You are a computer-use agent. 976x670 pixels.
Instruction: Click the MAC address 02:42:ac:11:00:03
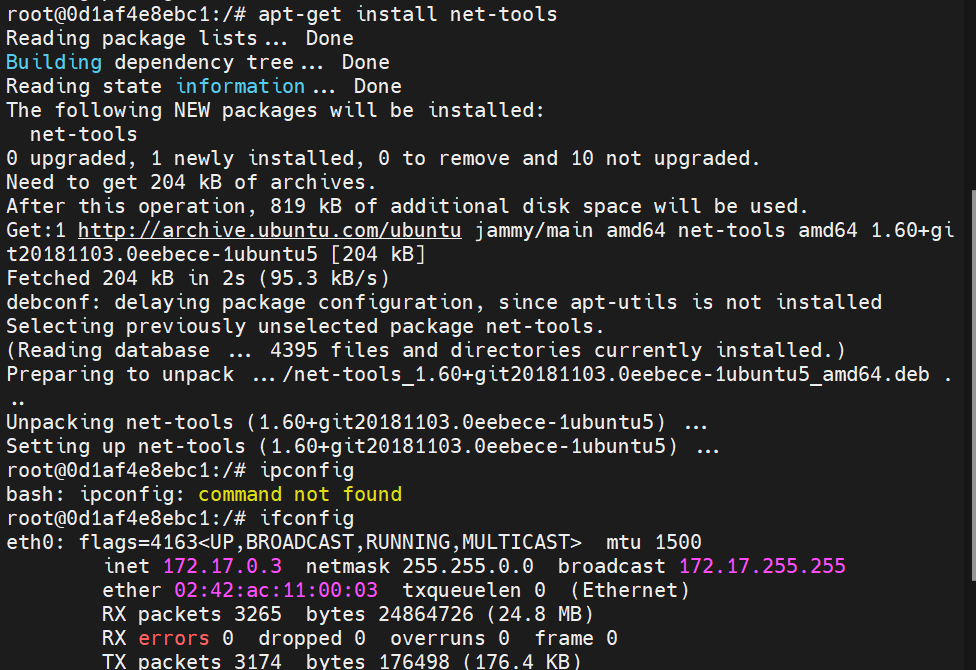pos(276,590)
